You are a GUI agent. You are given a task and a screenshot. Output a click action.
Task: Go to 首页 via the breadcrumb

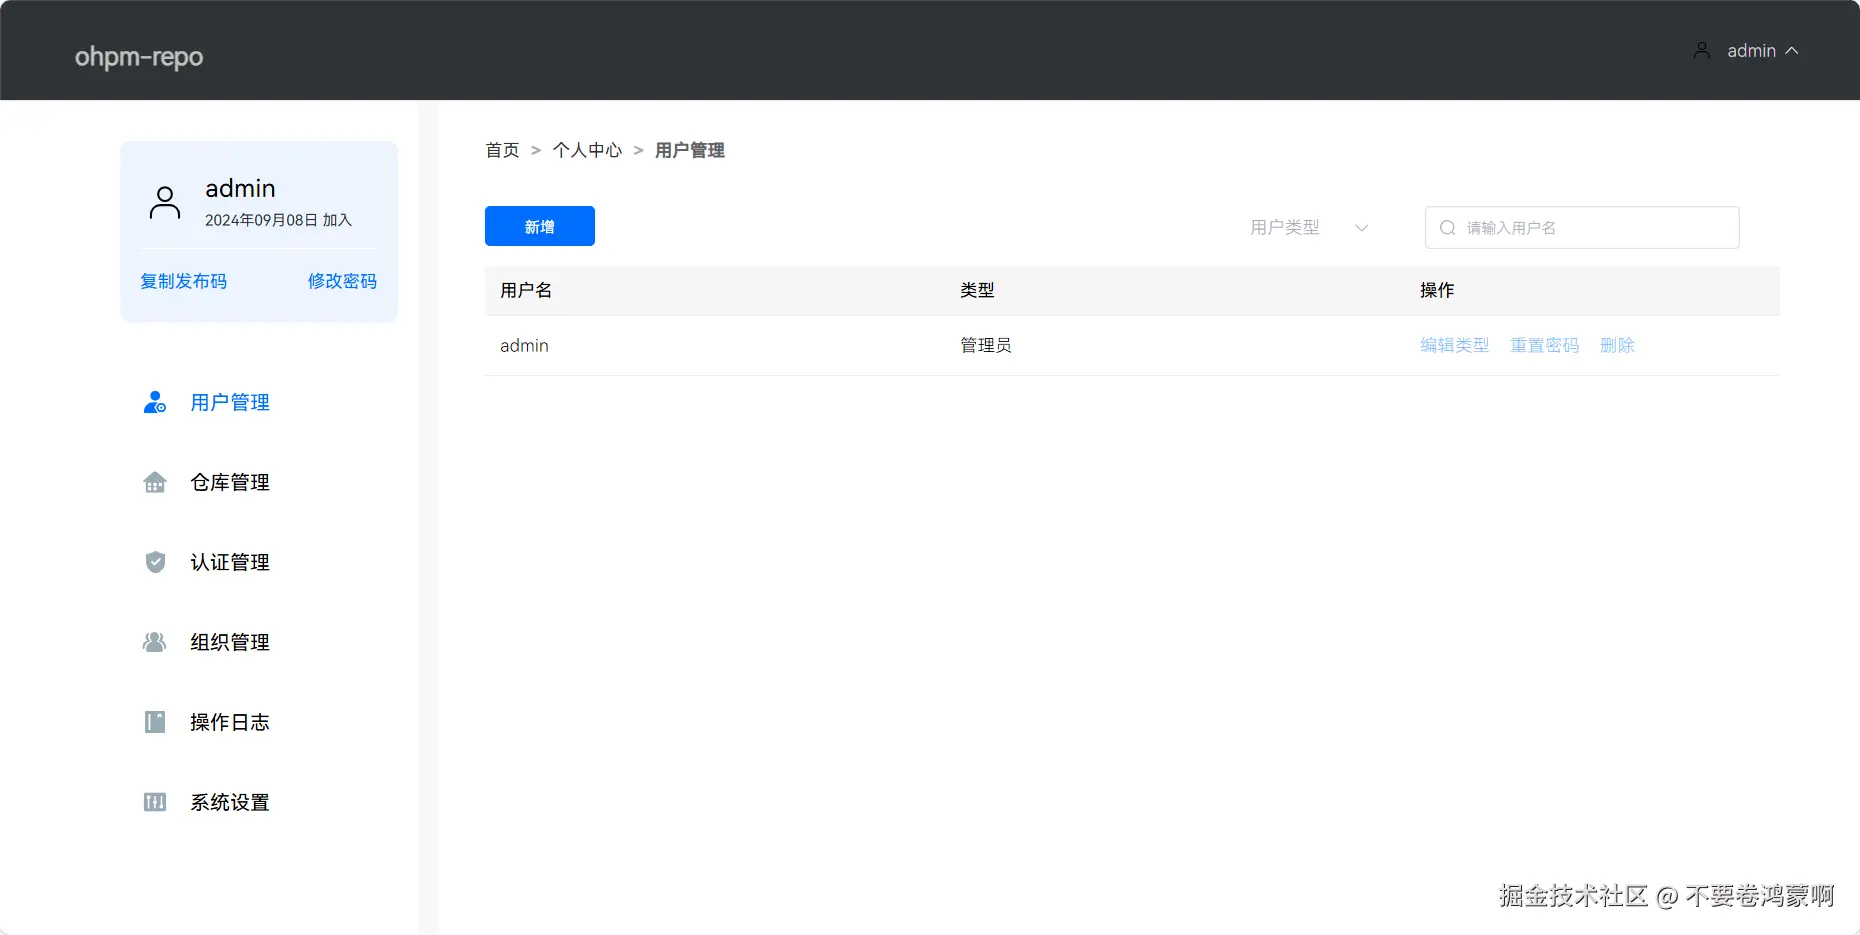point(502,150)
